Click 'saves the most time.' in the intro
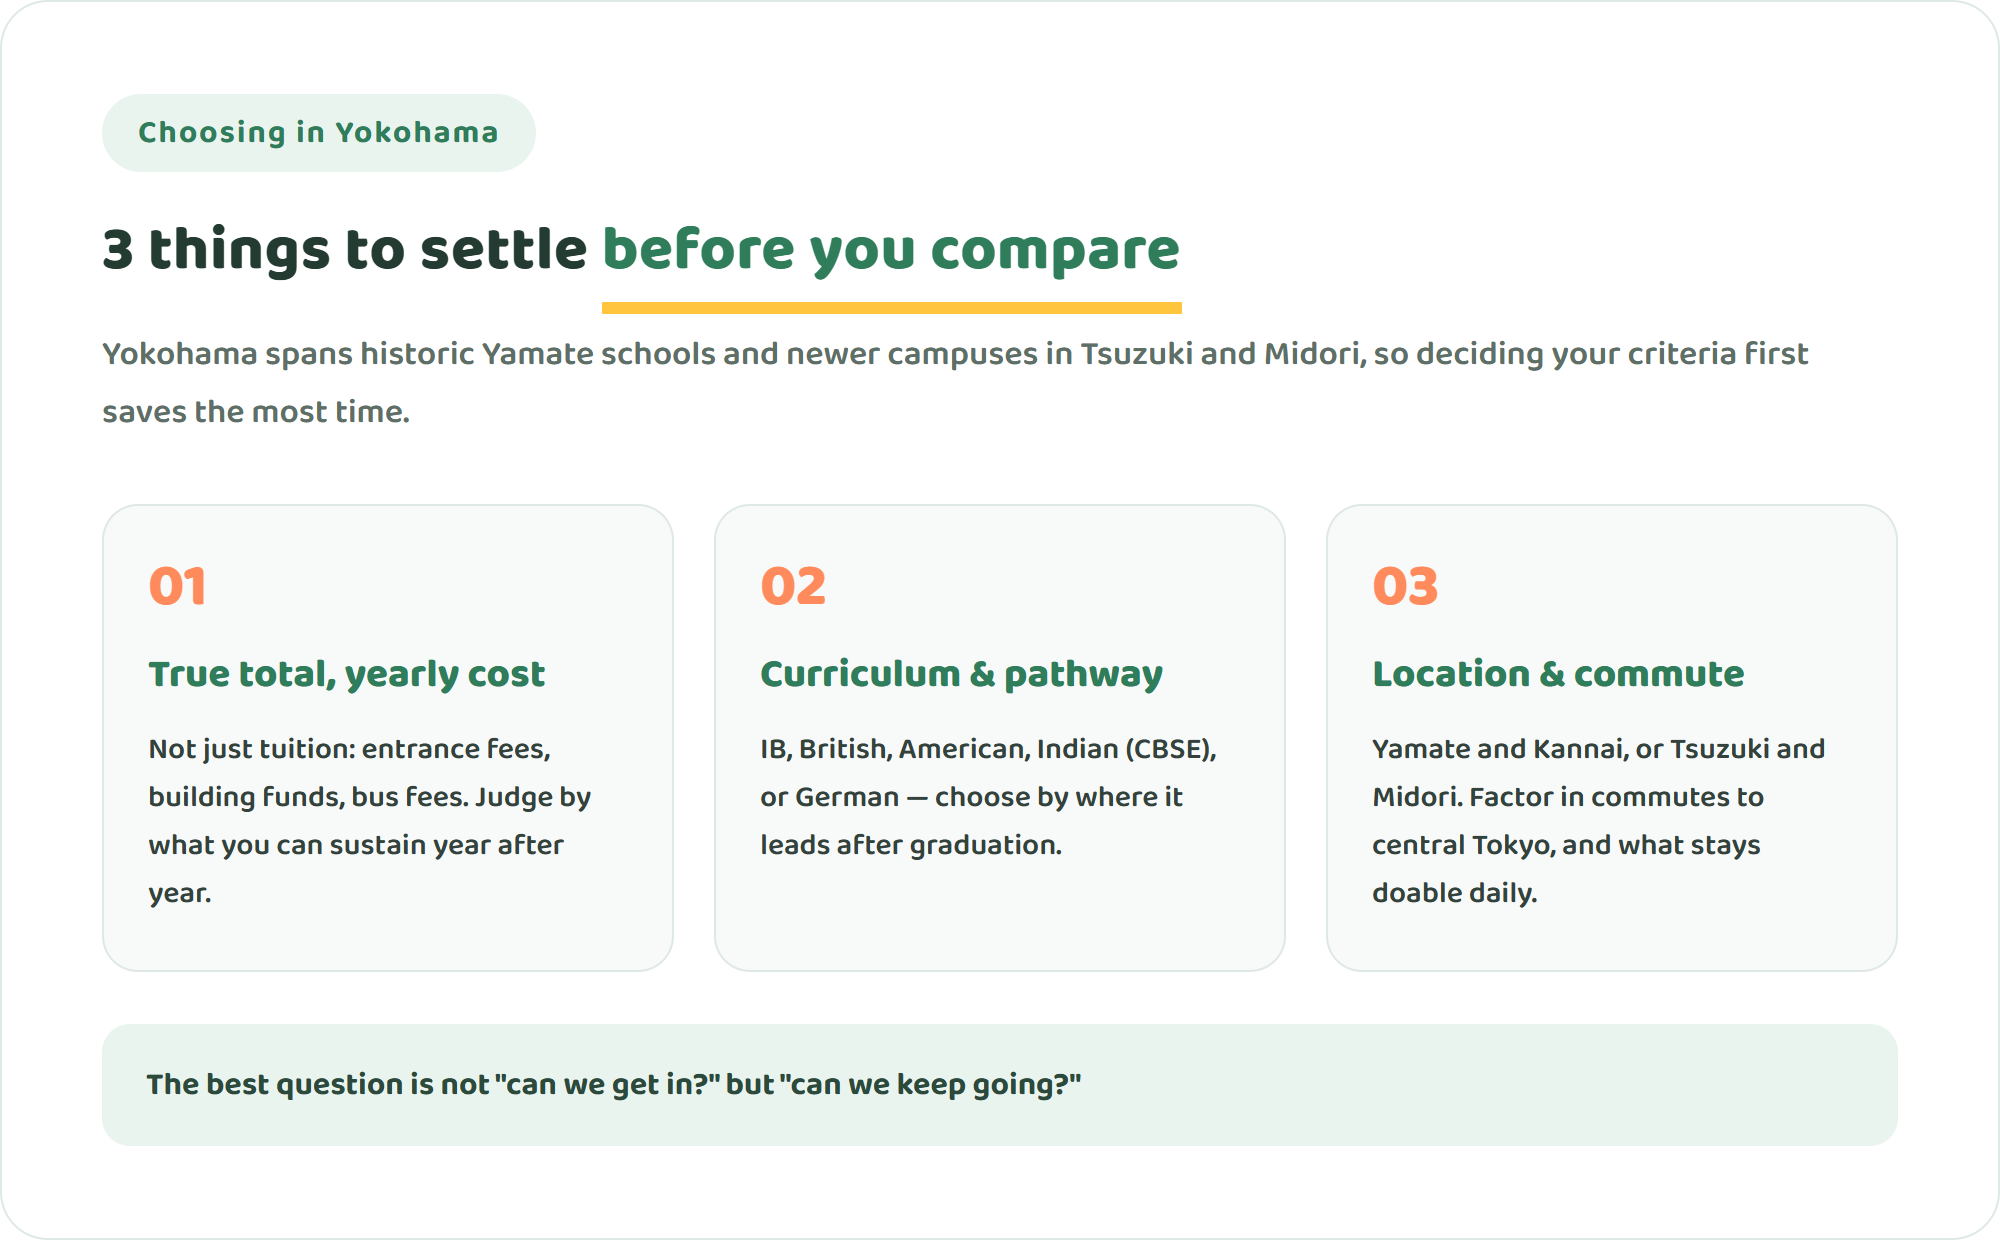This screenshot has height=1240, width=2000. [x=256, y=412]
